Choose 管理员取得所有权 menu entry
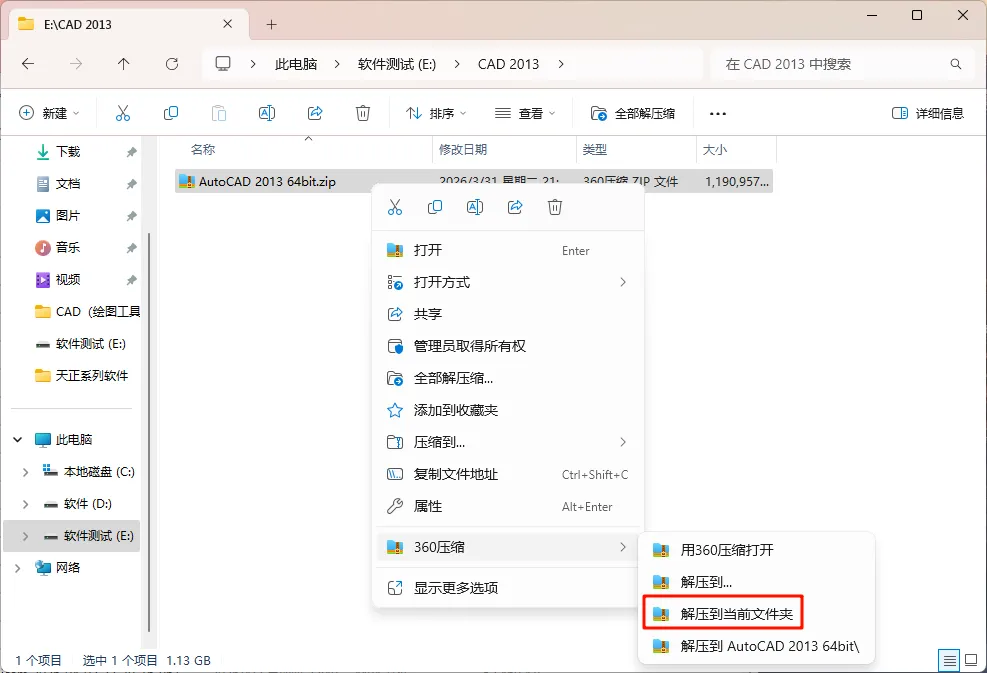 click(x=507, y=346)
